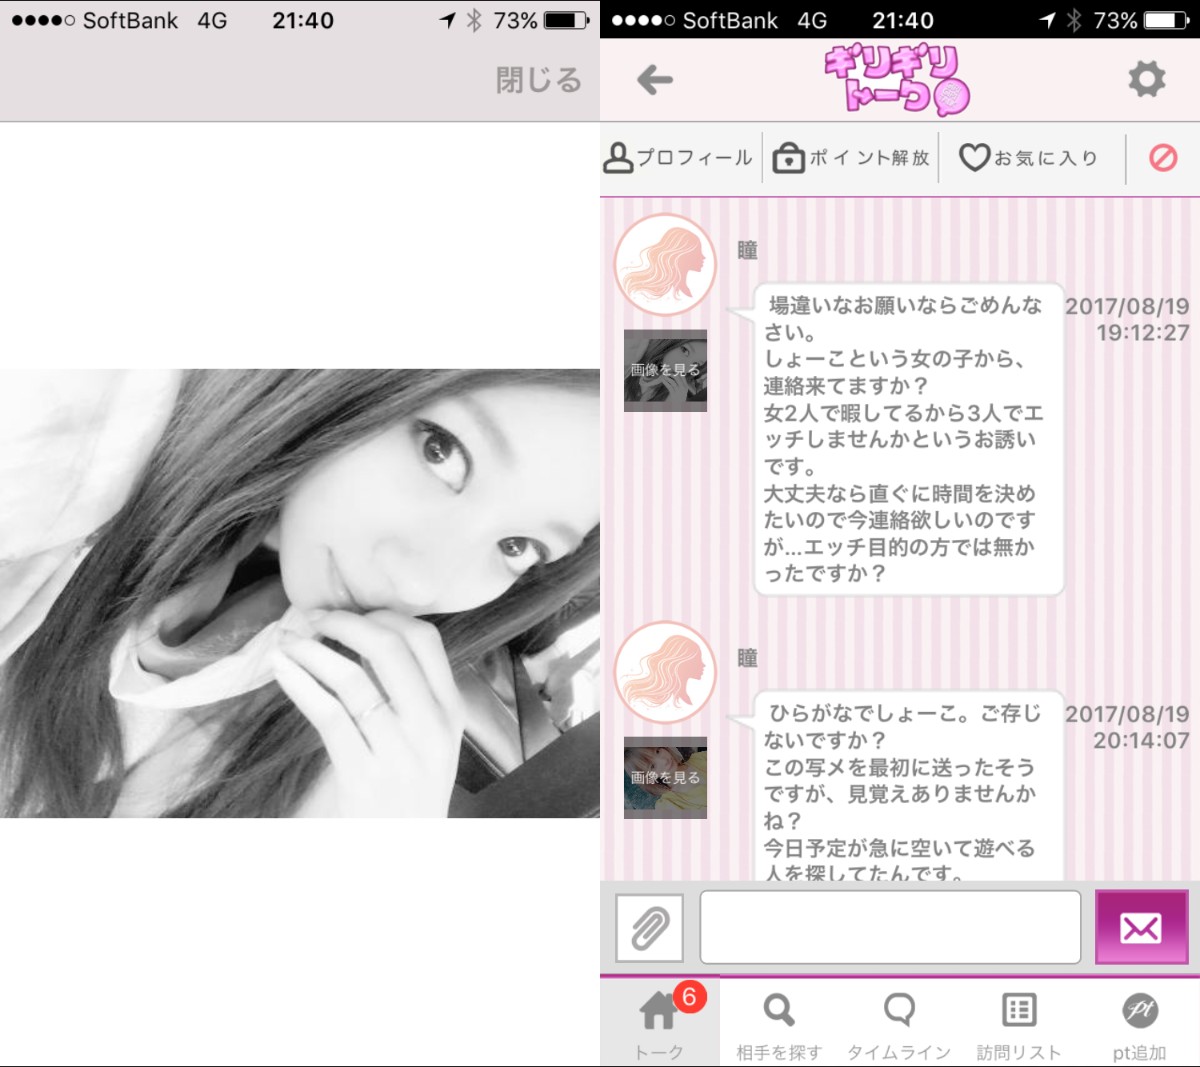
Task: Click the red block icon
Action: 1164,157
